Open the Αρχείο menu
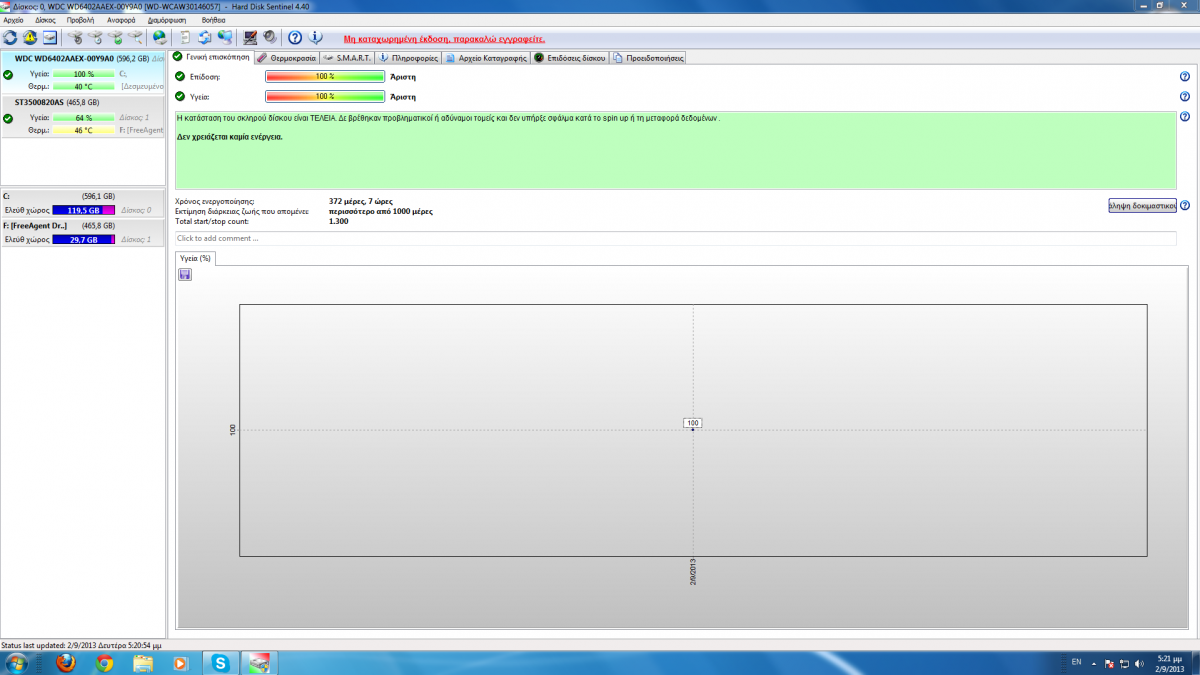Image resolution: width=1200 pixels, height=675 pixels. 14,20
